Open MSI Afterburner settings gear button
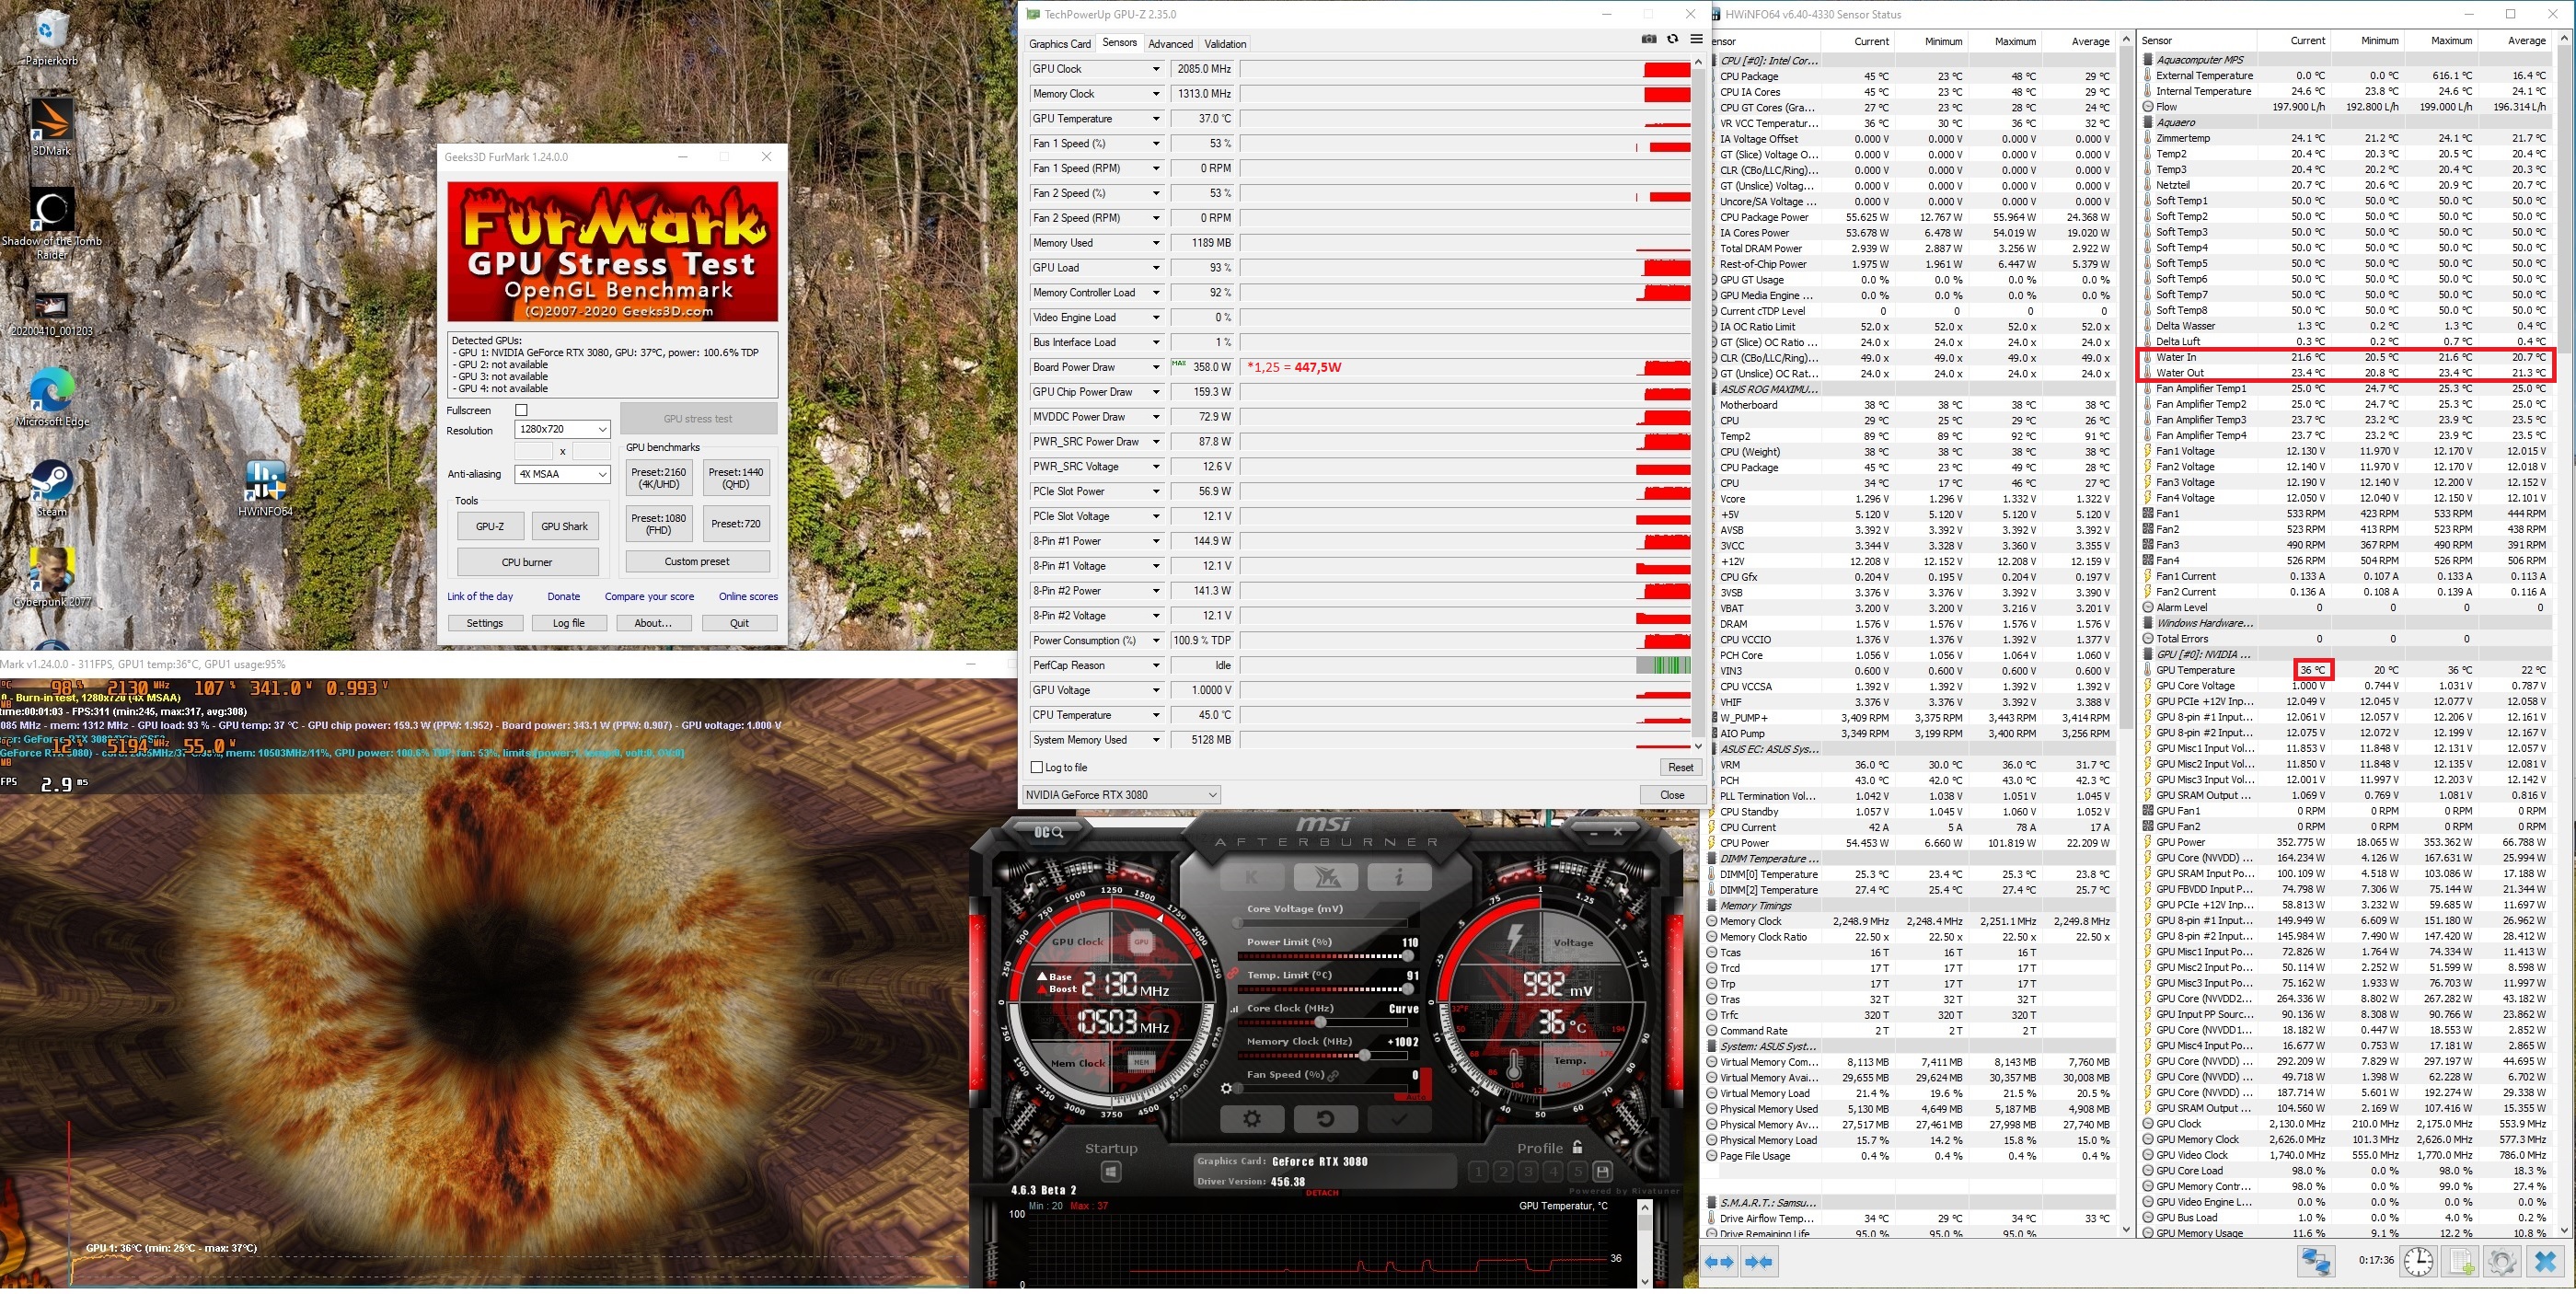The width and height of the screenshot is (2576, 1294). 1251,1119
